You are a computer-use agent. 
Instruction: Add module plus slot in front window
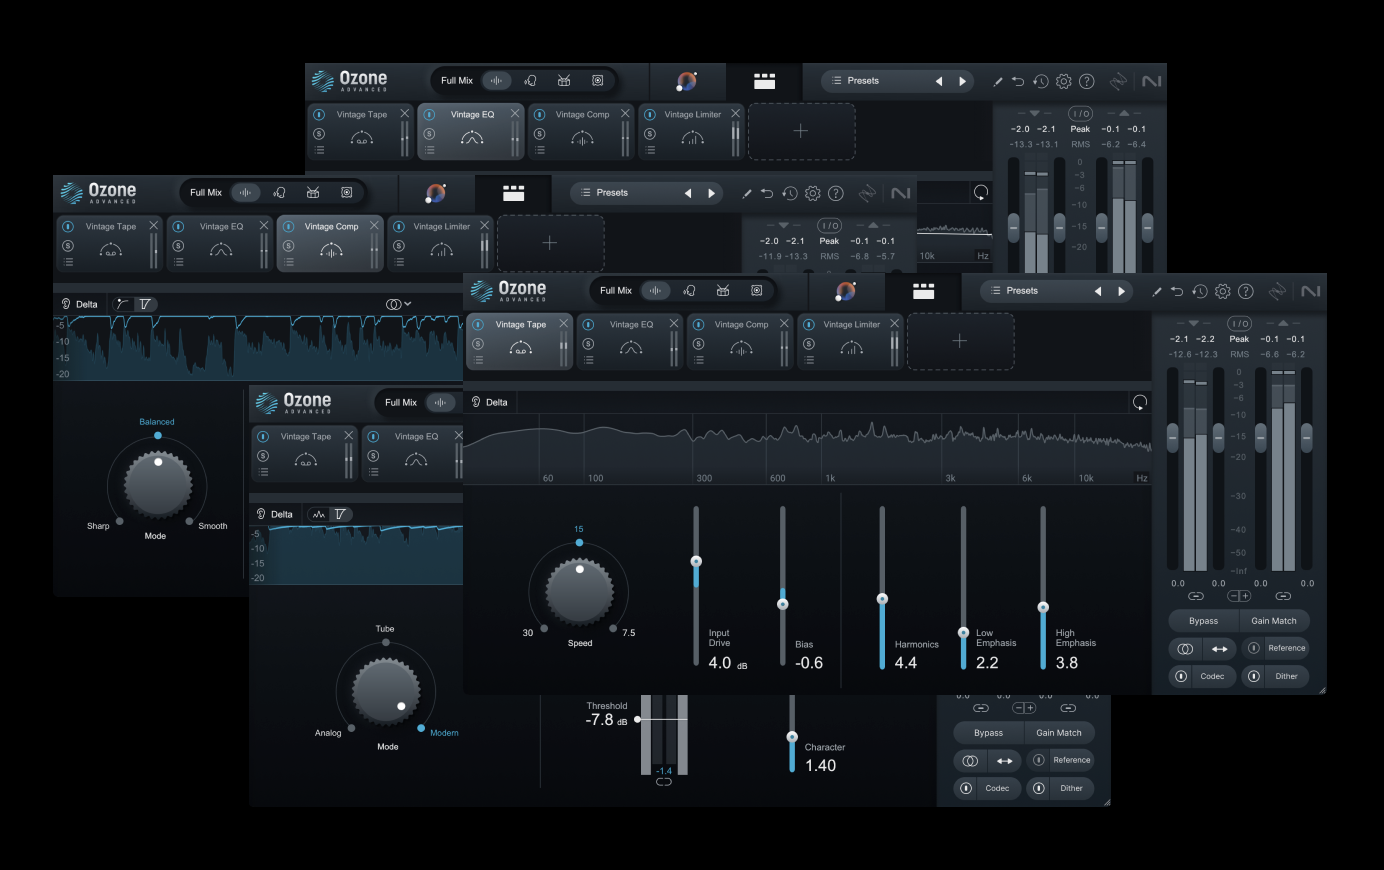pos(960,341)
